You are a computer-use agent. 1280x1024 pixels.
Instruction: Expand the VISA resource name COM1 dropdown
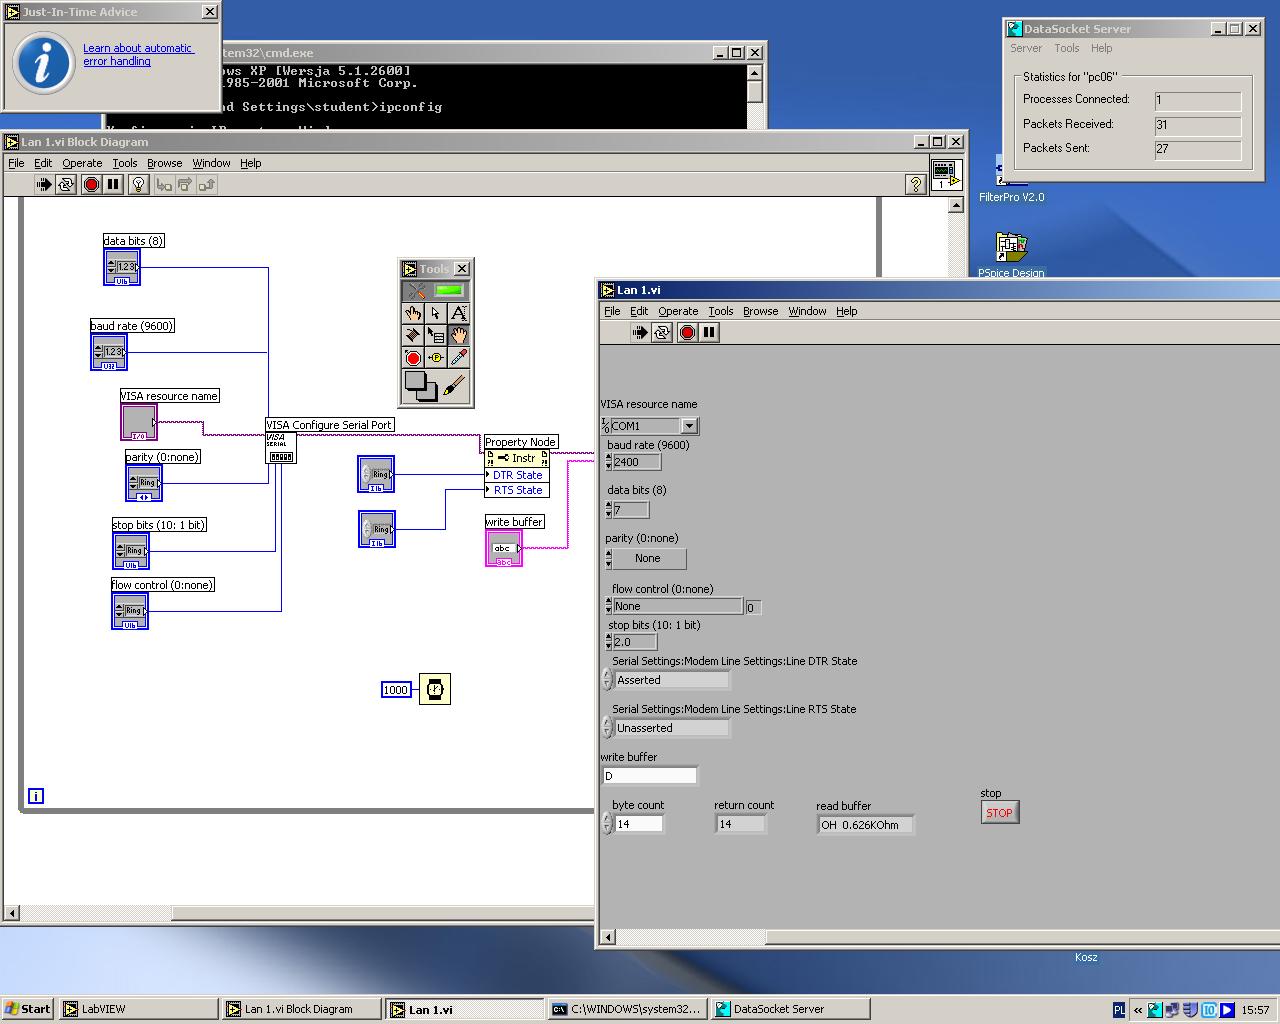[x=689, y=426]
